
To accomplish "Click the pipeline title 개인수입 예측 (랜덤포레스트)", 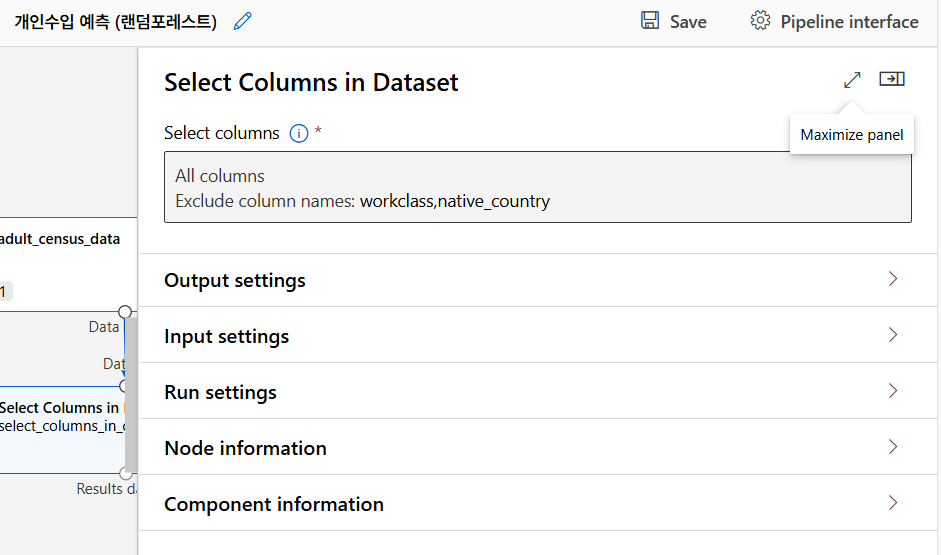I will click(x=116, y=22).
